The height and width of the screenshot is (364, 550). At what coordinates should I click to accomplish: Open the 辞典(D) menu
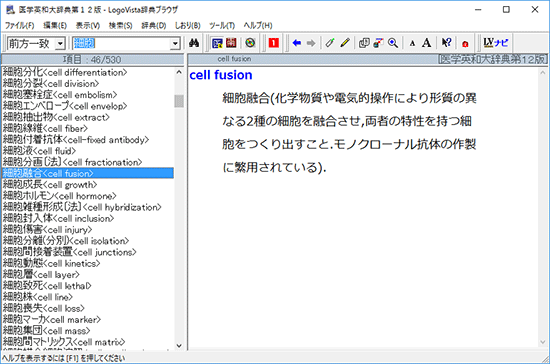point(154,26)
